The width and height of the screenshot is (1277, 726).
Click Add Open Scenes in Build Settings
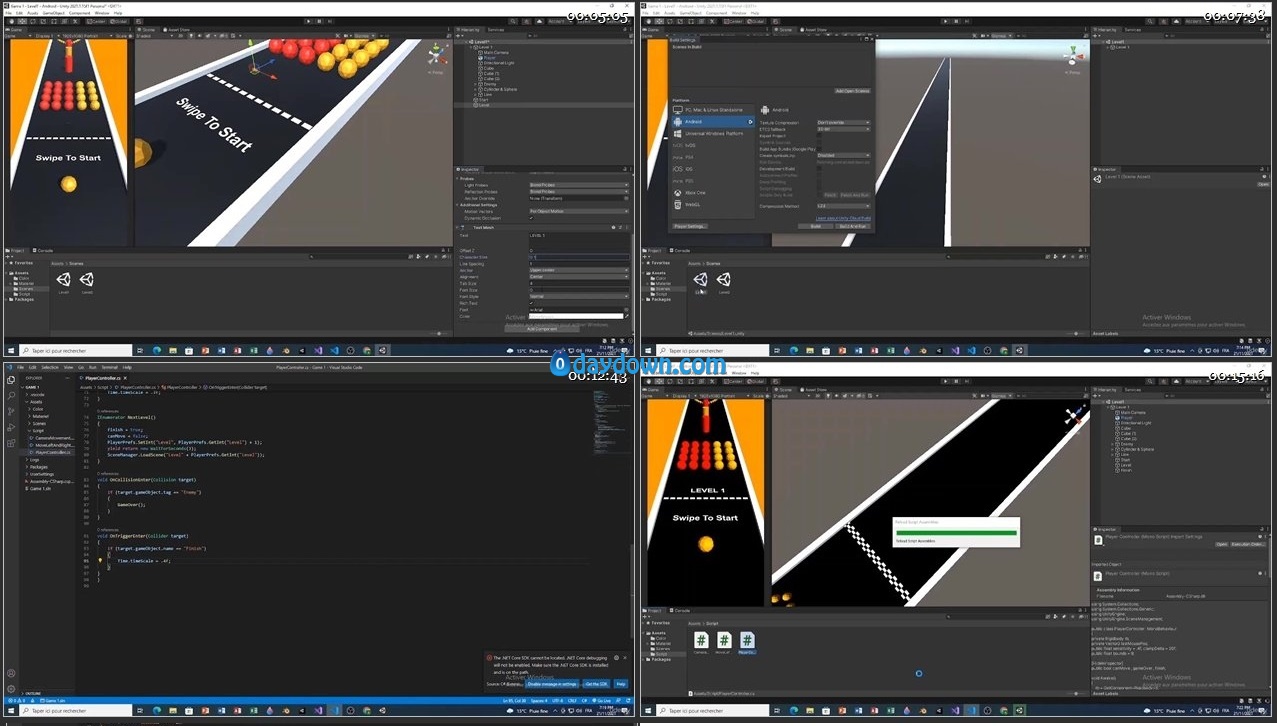(x=852, y=91)
